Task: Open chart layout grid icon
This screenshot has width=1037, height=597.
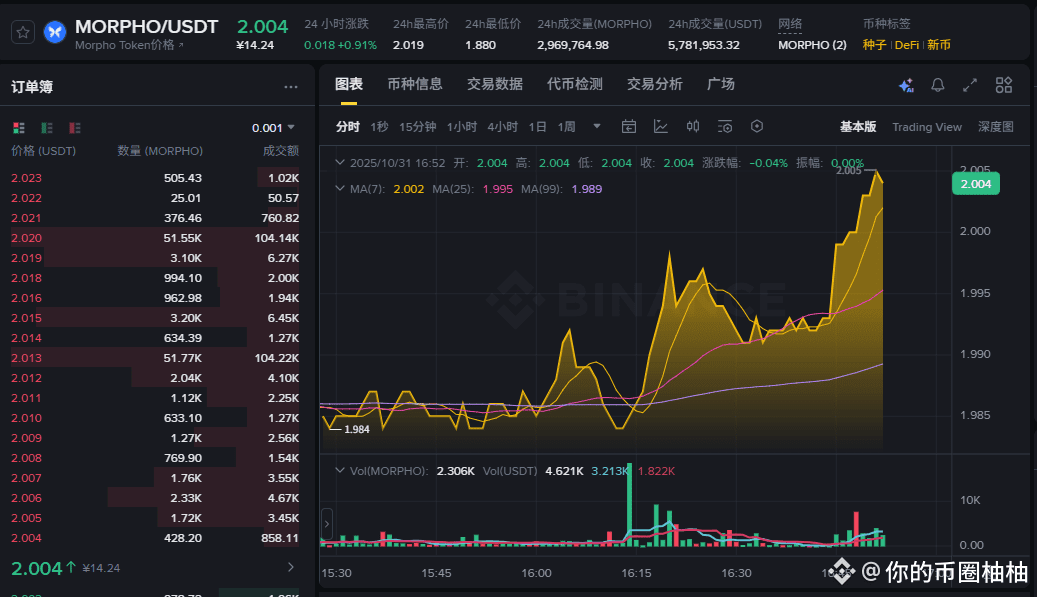Action: pos(1004,85)
